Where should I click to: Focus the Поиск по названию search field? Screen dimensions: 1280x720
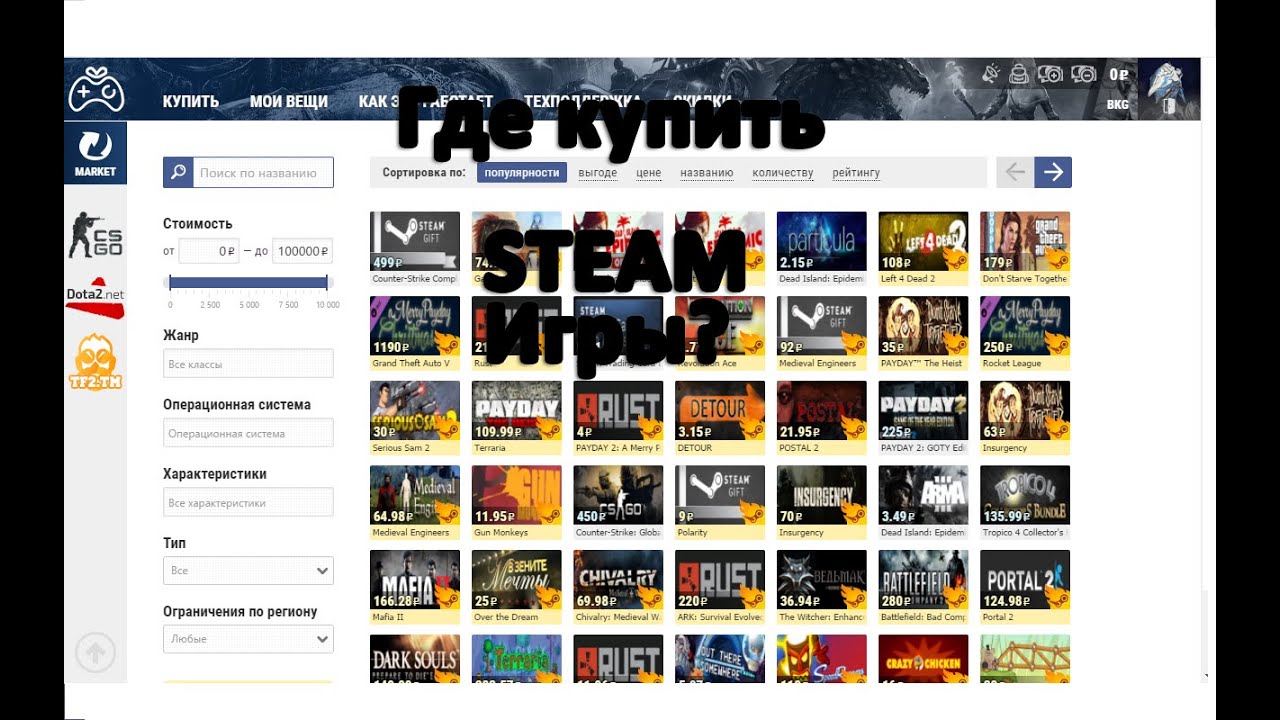tap(263, 172)
